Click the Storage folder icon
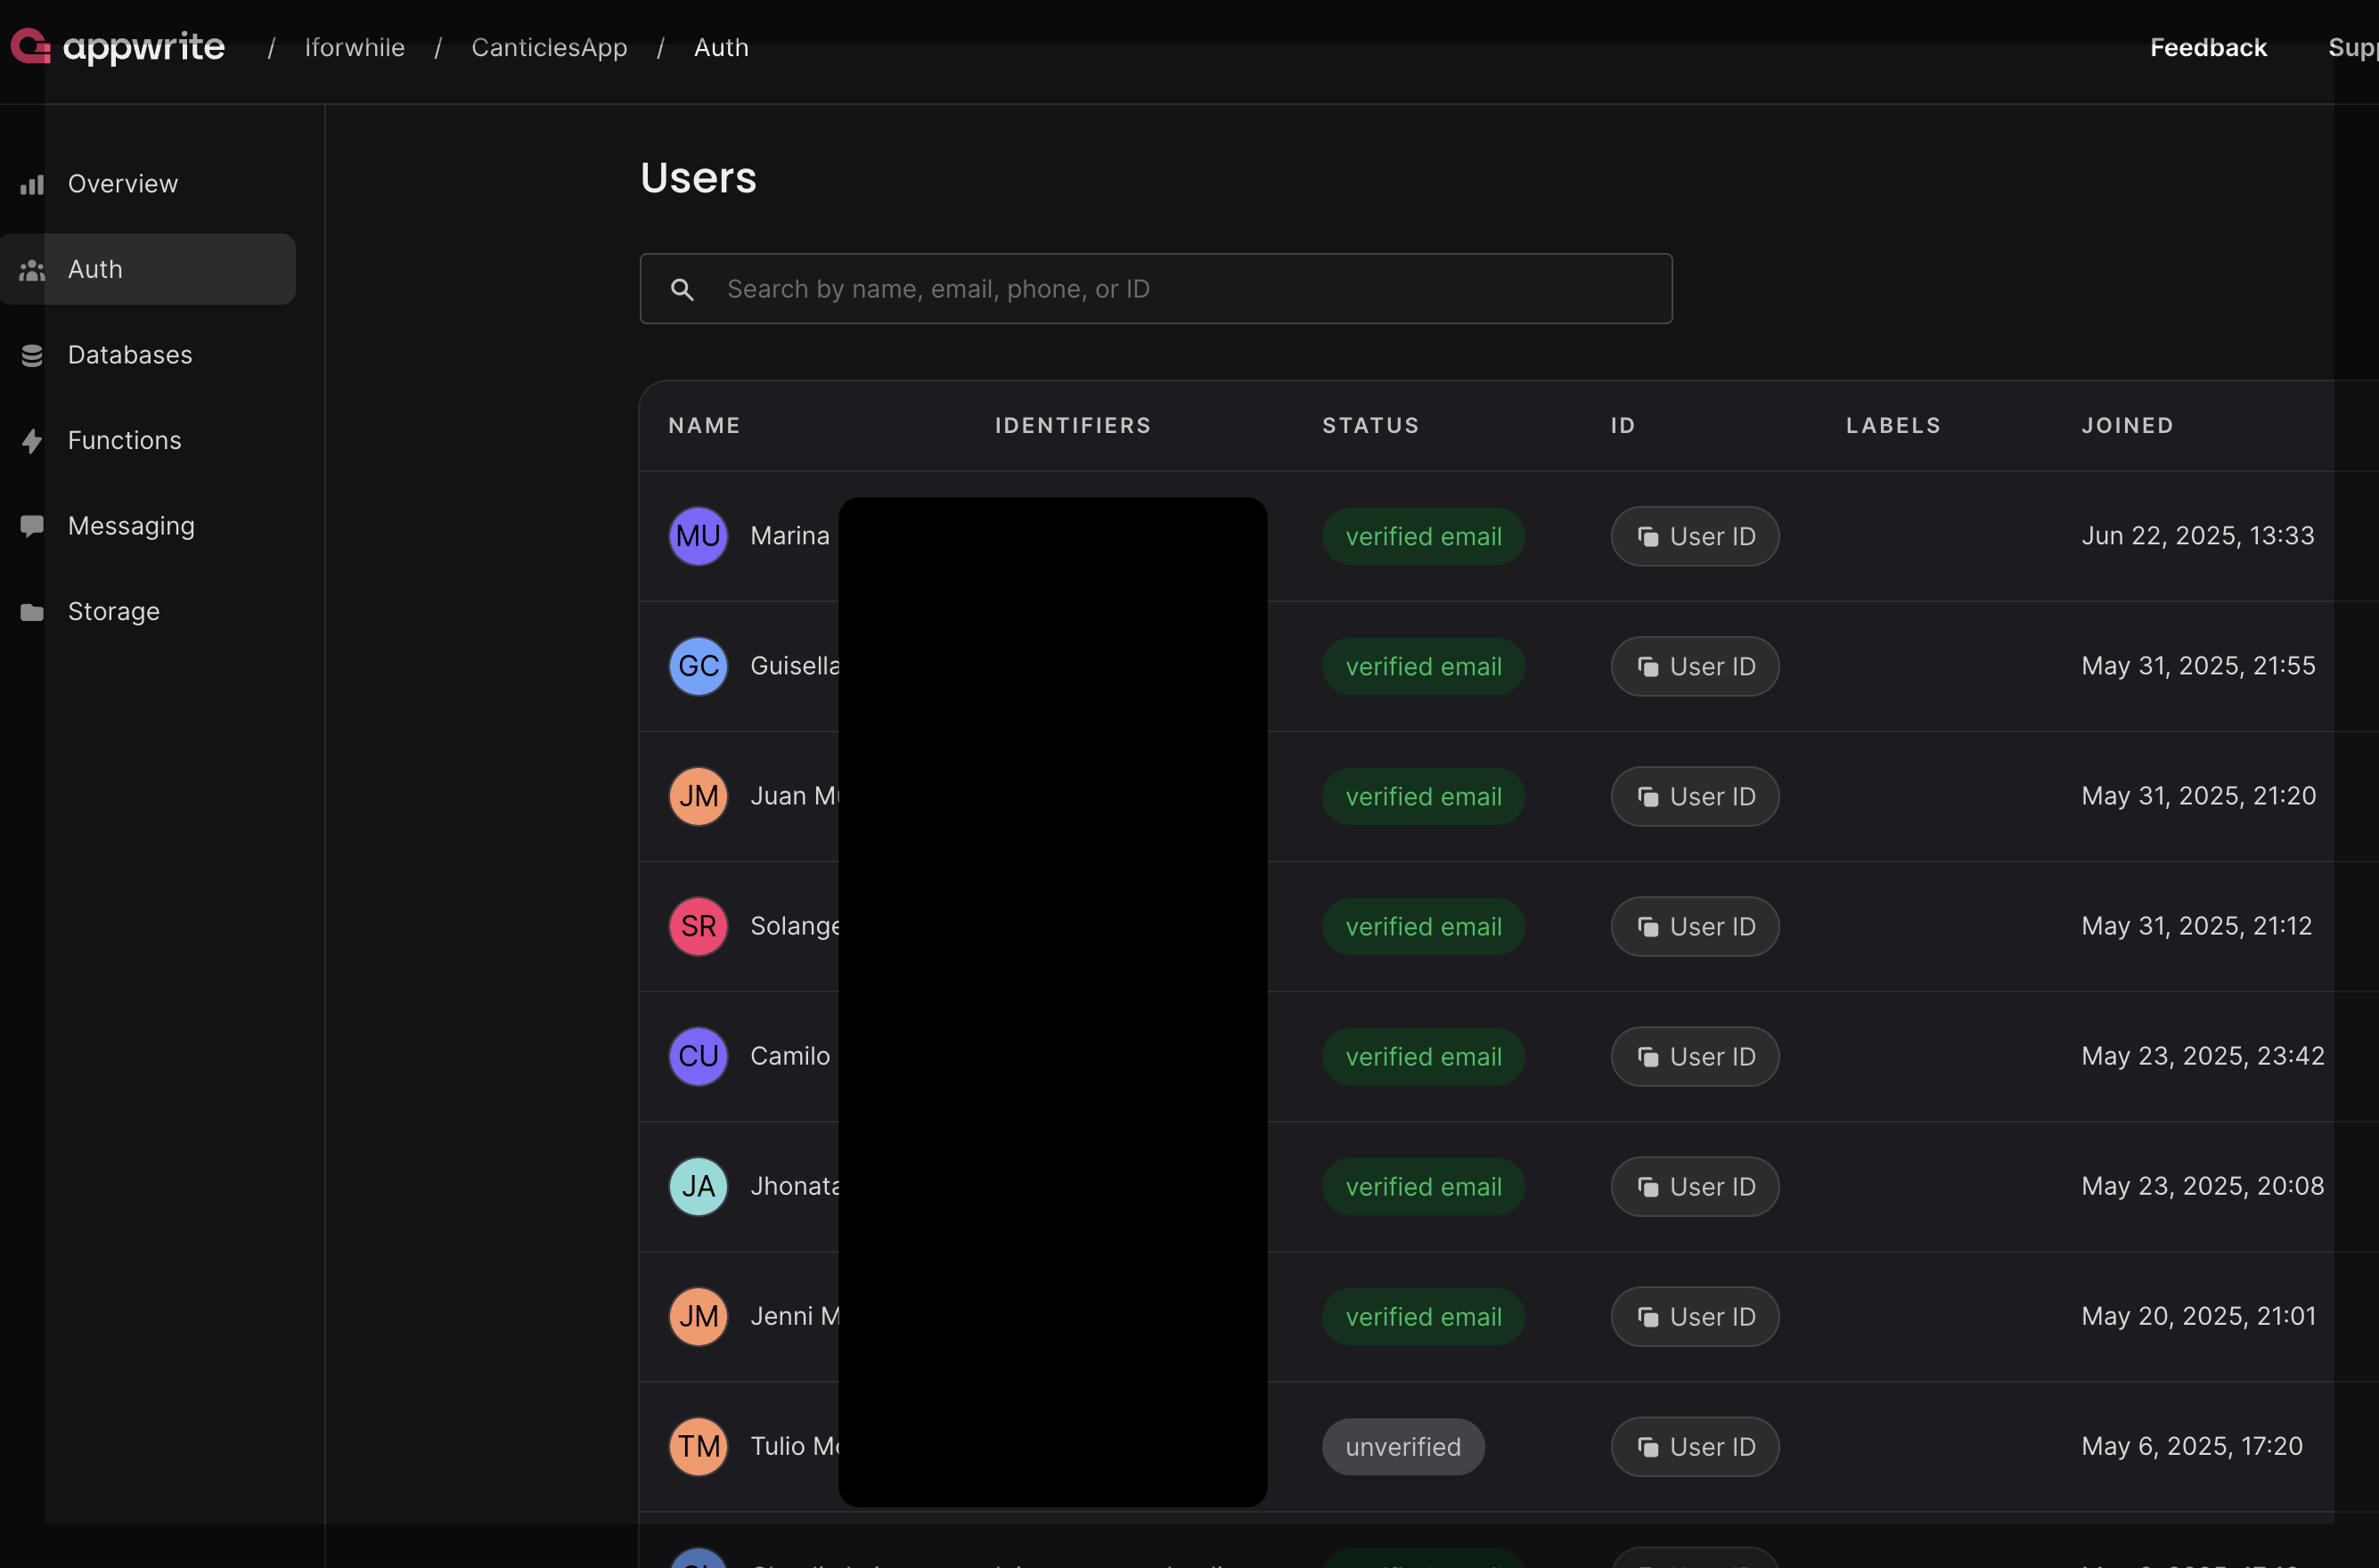This screenshot has height=1568, width=2379. [x=32, y=612]
